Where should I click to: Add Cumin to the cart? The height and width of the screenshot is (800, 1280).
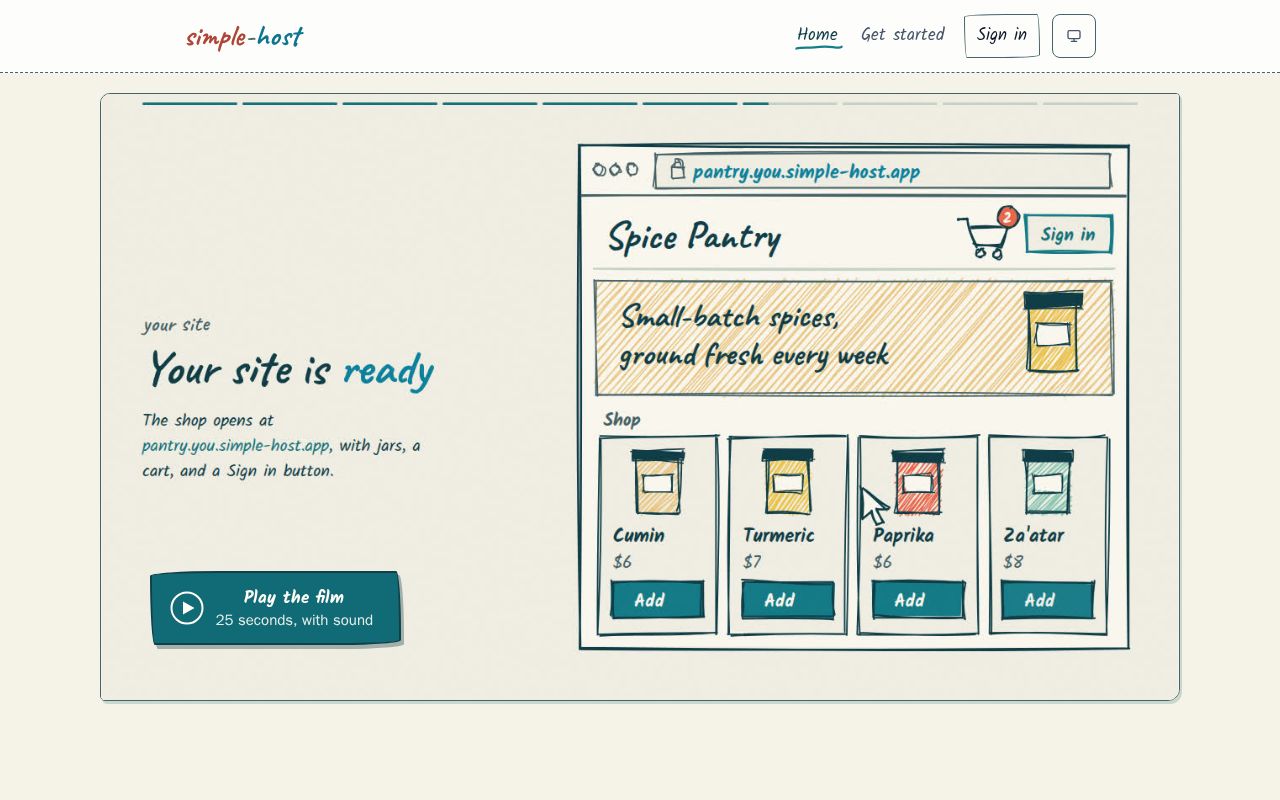[657, 600]
